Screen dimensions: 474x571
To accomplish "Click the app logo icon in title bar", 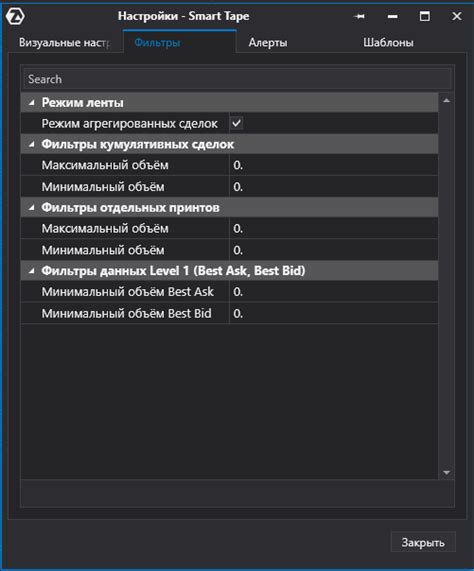I will tap(15, 16).
